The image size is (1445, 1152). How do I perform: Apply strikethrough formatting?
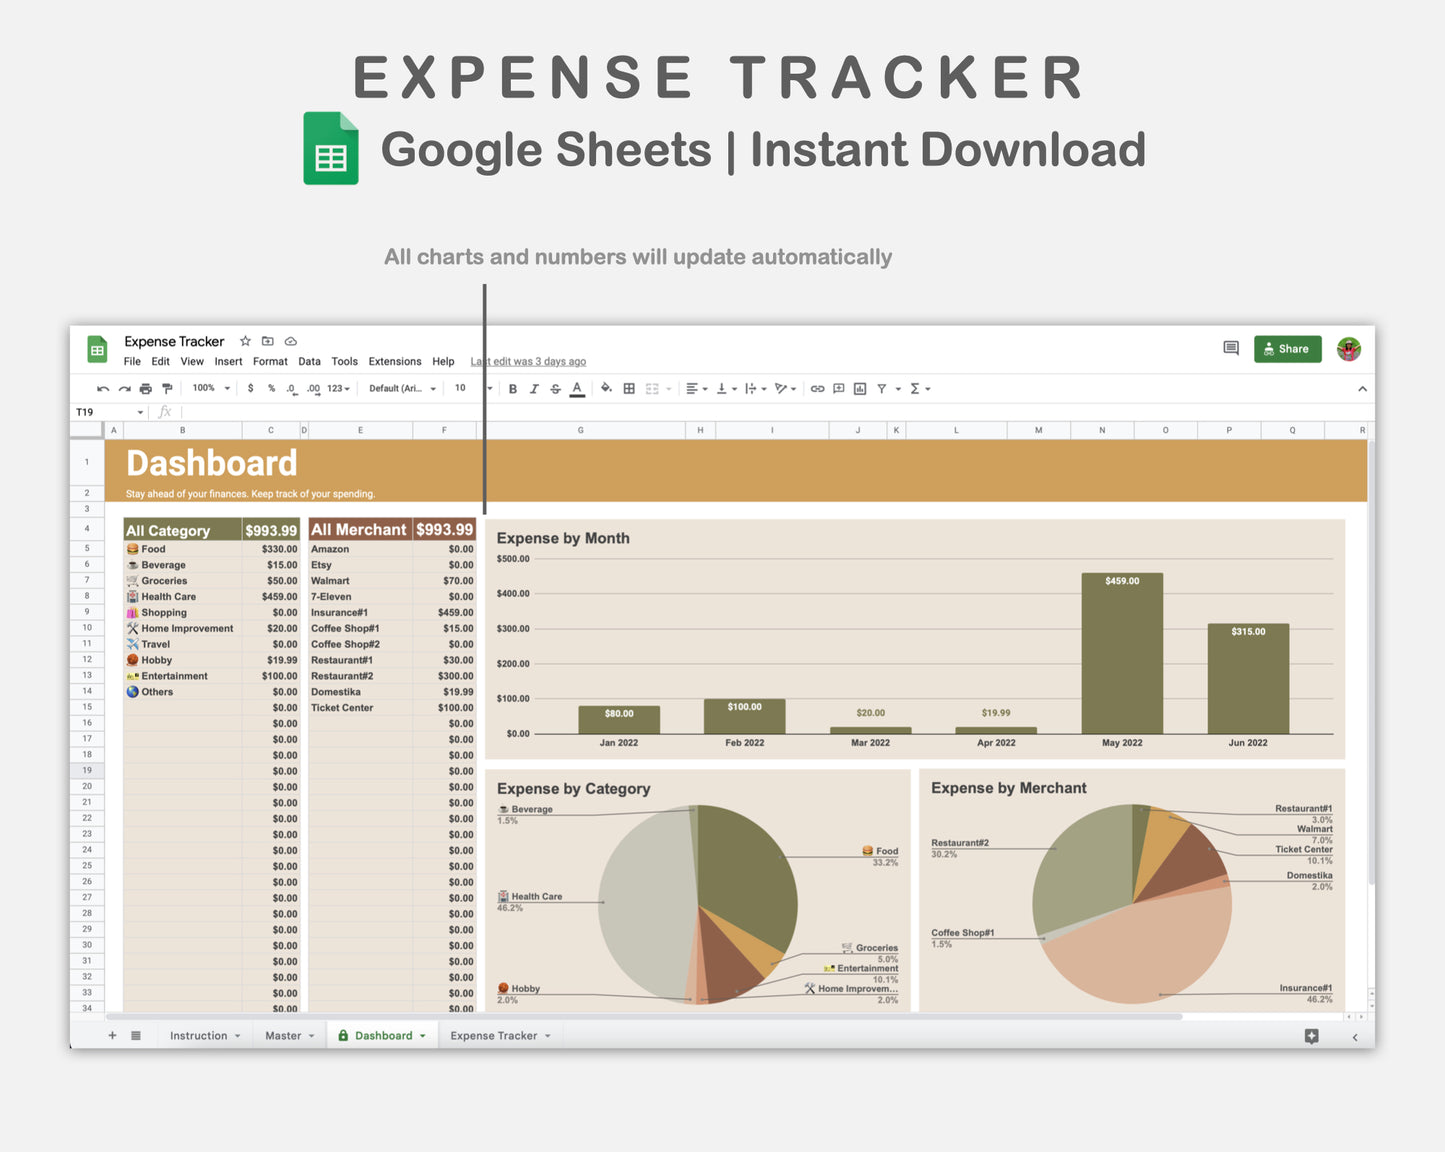tap(555, 388)
